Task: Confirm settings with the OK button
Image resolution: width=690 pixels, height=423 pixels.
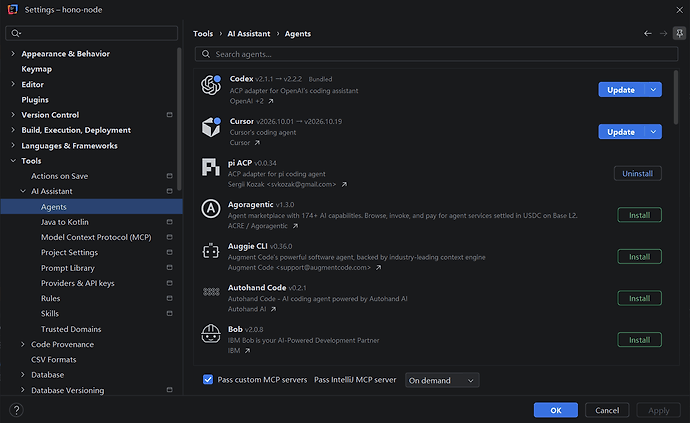Action: pos(556,410)
